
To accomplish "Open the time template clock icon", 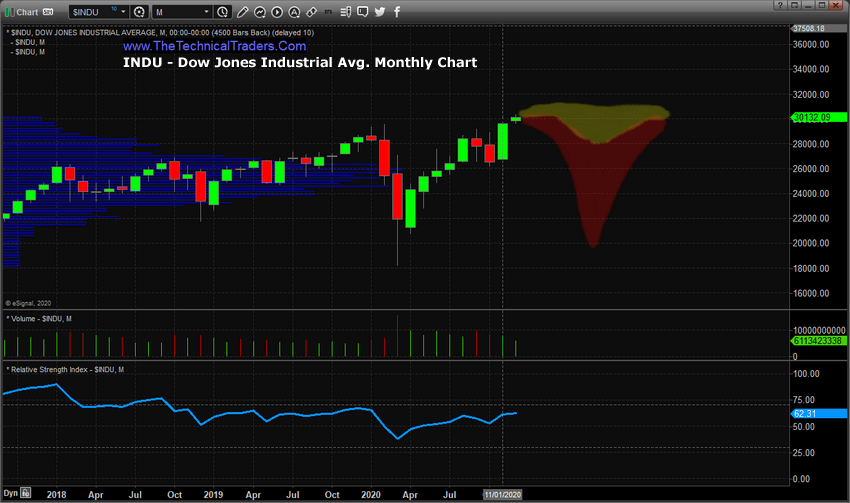I will pyautogui.click(x=222, y=12).
